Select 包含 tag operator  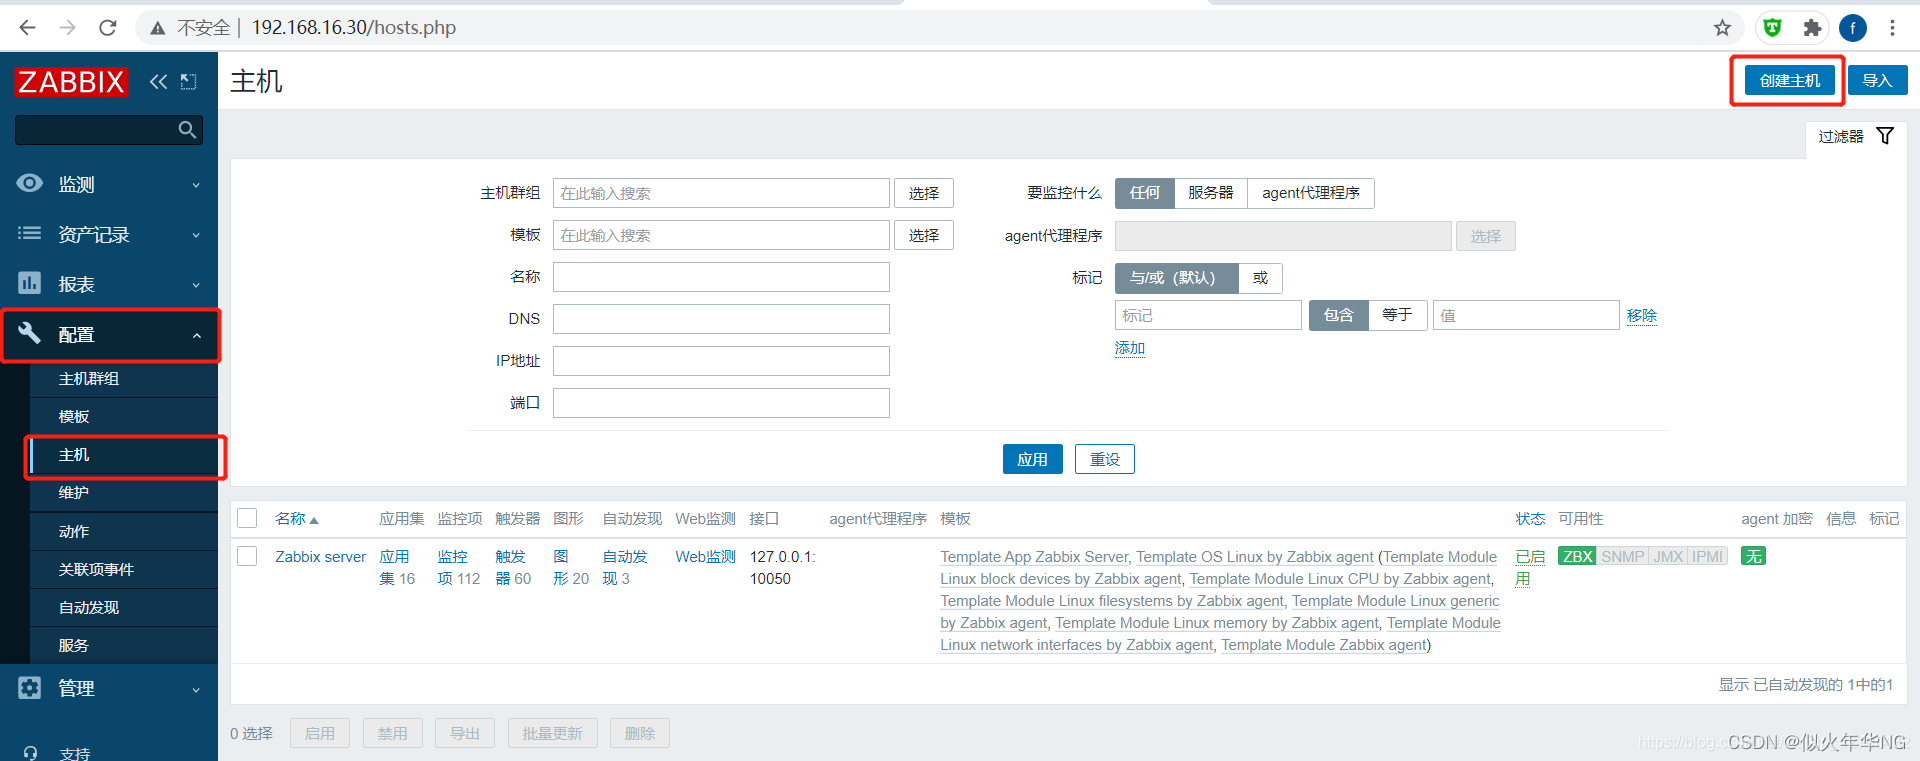(x=1338, y=315)
